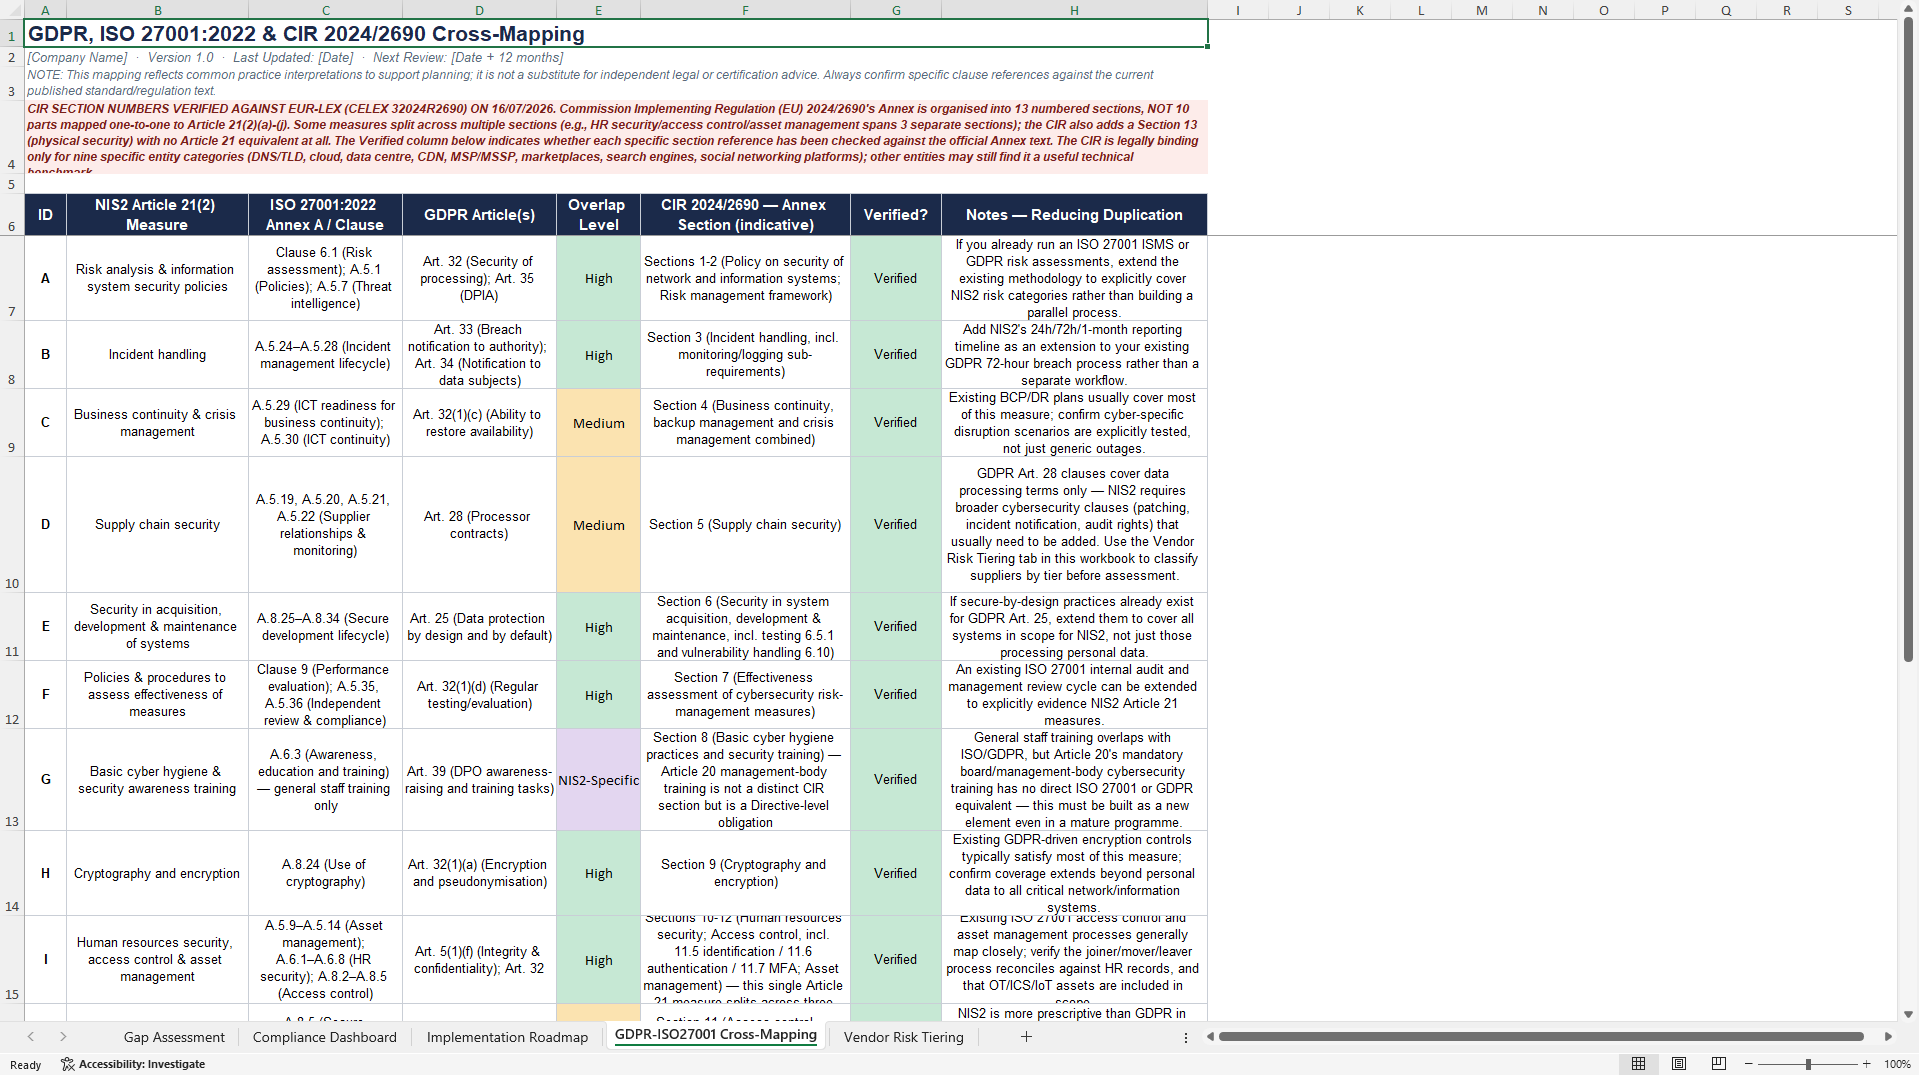Open Accessibility: Investigate status

[x=133, y=1064]
